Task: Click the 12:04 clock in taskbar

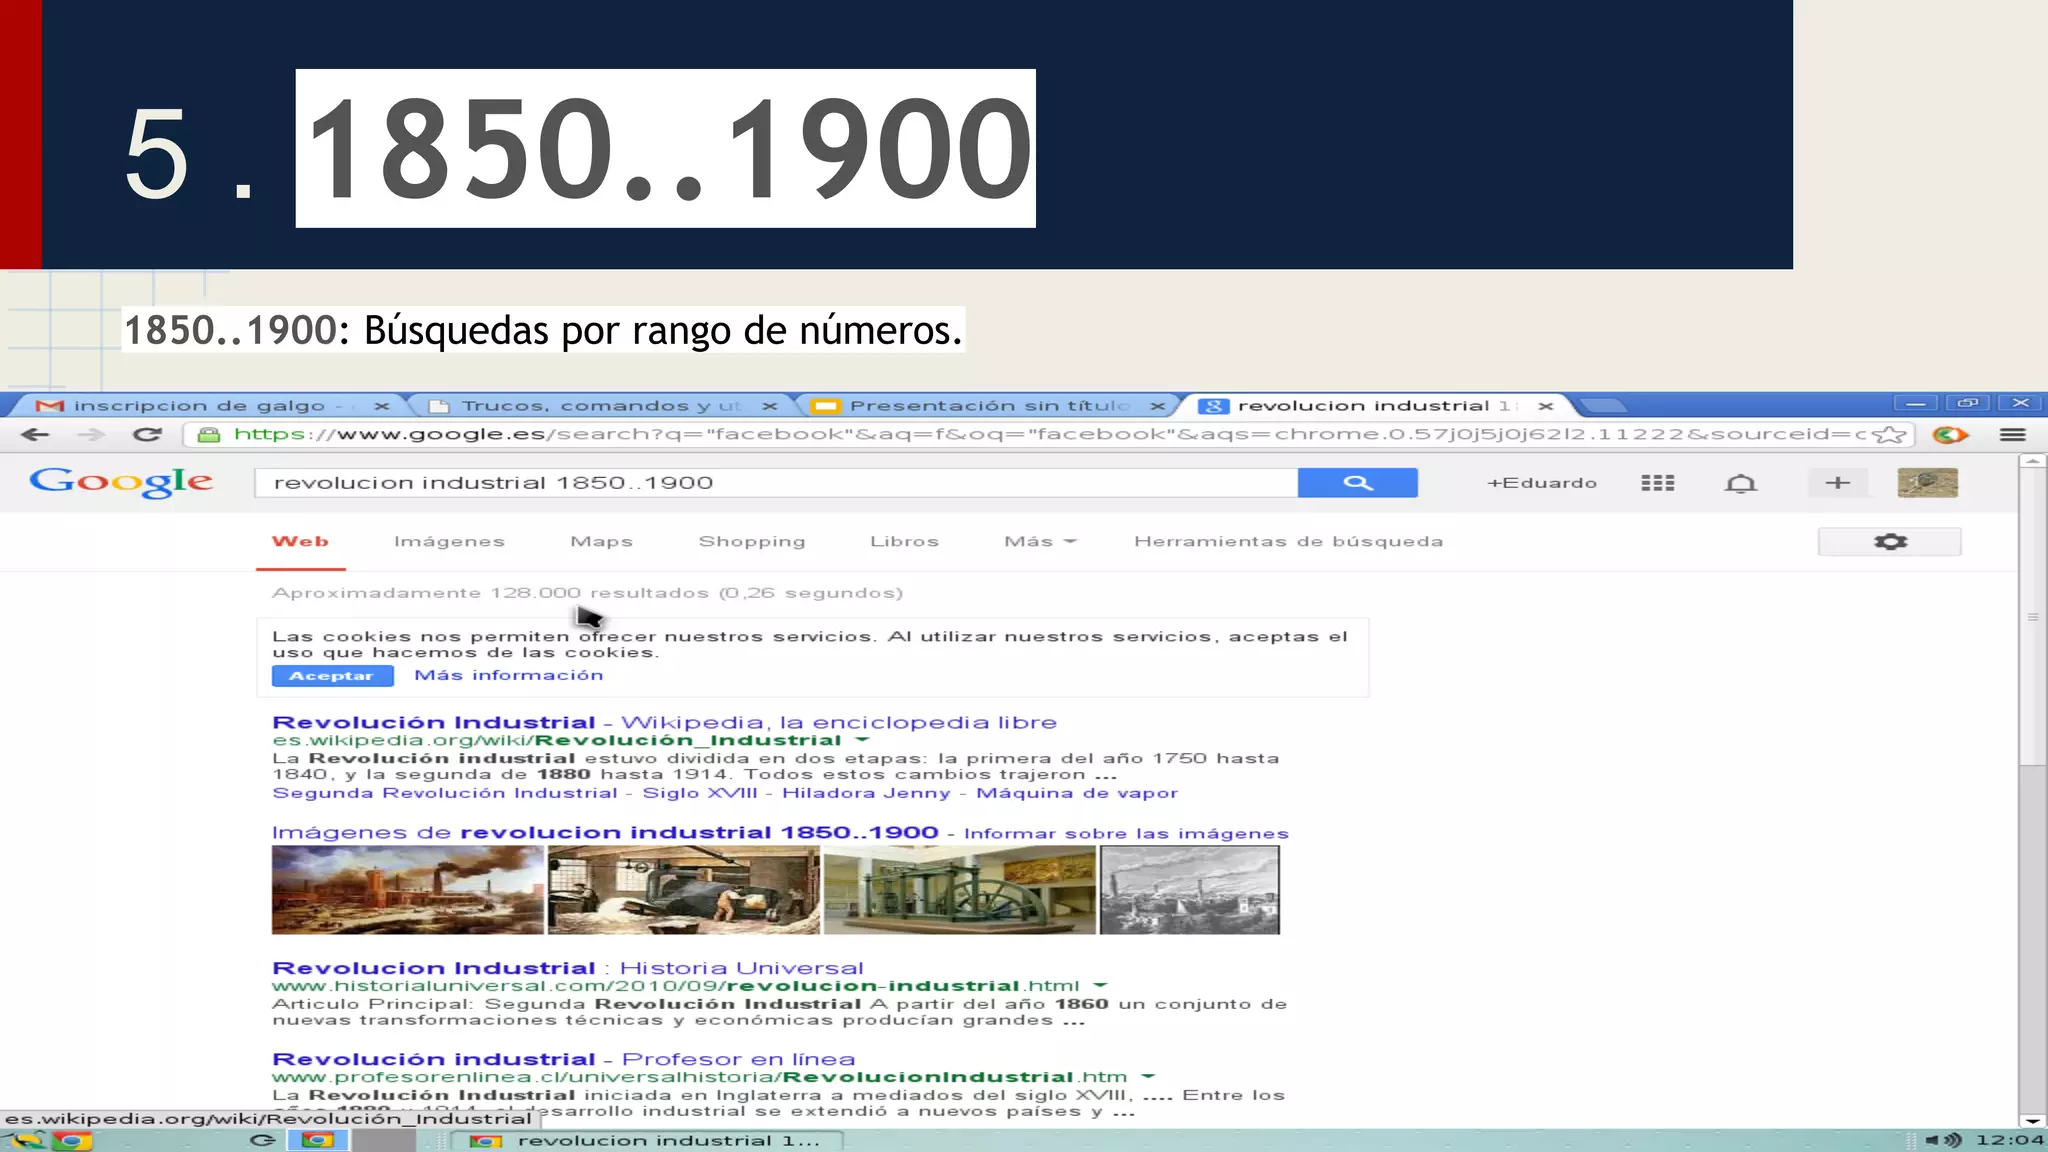Action: tap(2009, 1140)
